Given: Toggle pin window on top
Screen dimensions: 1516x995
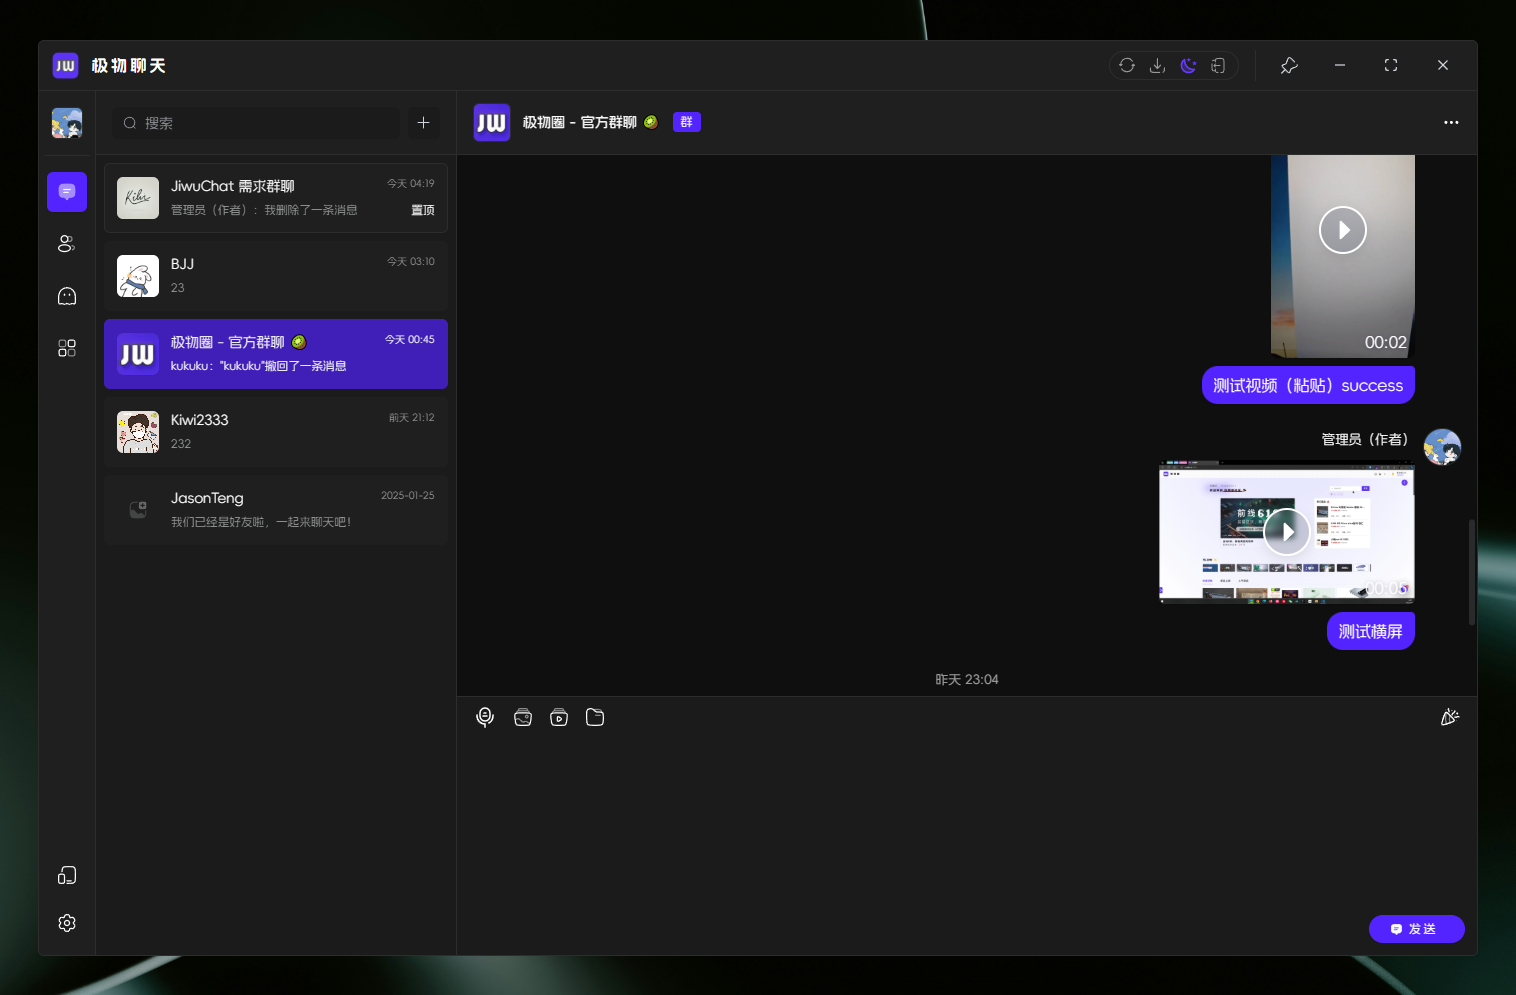Looking at the screenshot, I should (1289, 66).
